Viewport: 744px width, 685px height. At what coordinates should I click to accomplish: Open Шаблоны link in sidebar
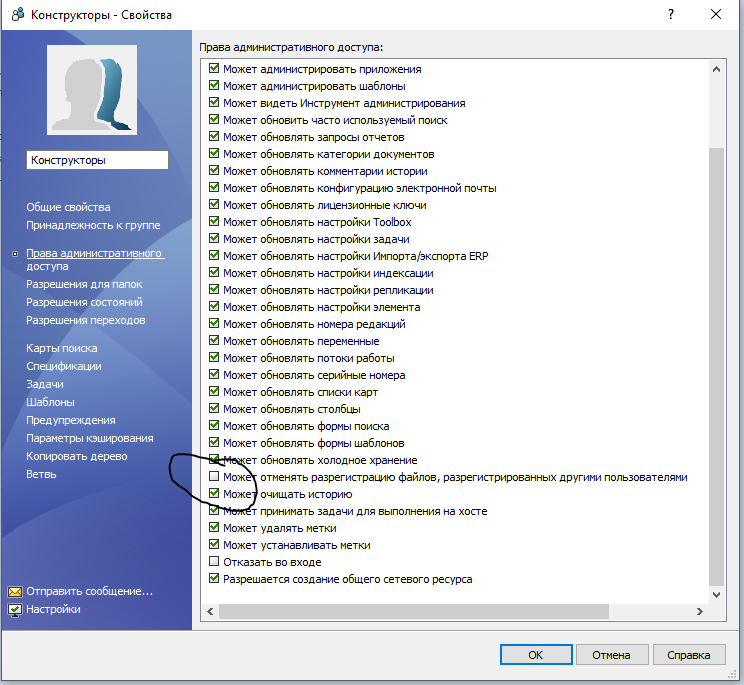point(50,402)
